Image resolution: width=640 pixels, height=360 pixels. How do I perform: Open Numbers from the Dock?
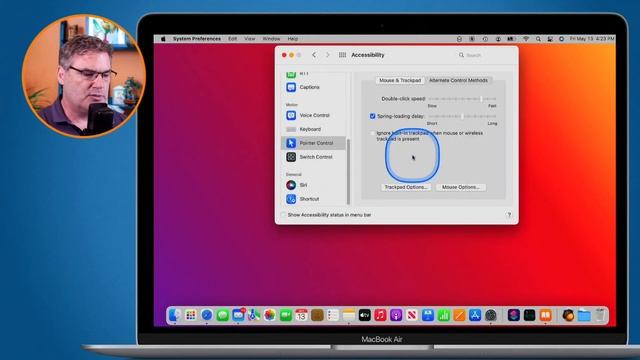pyautogui.click(x=444, y=315)
